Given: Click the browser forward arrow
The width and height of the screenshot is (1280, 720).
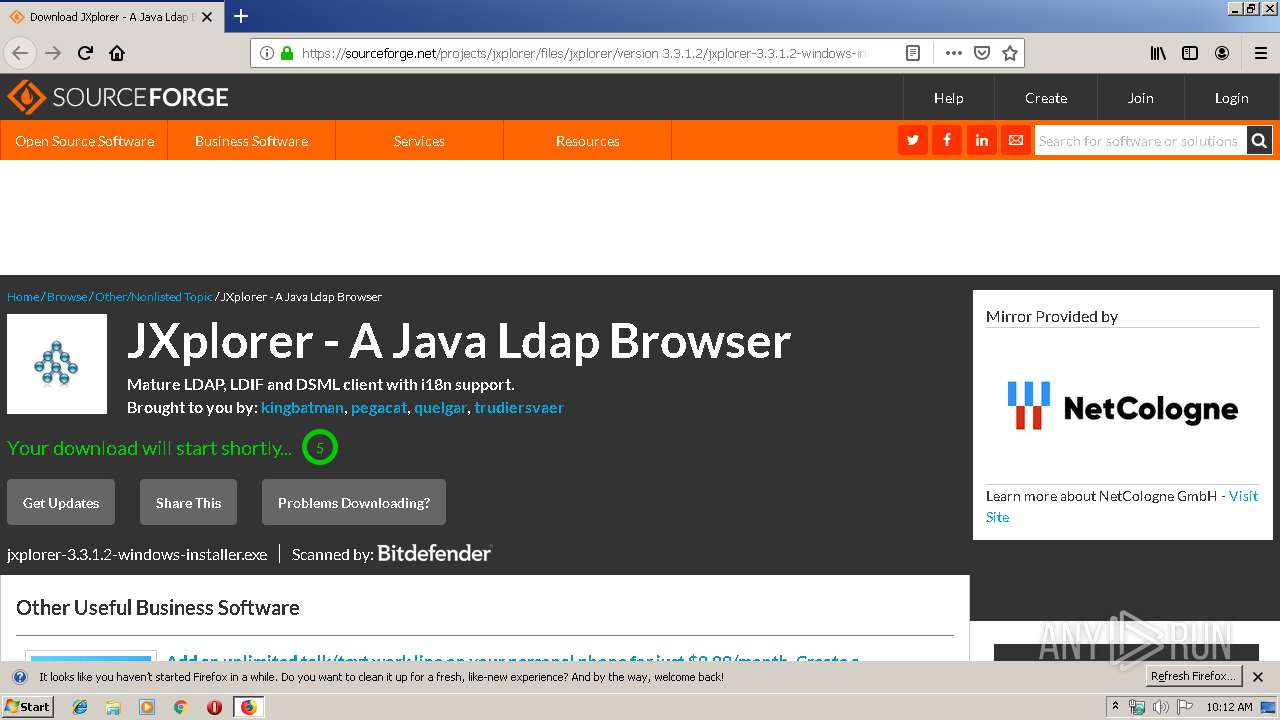Looking at the screenshot, I should point(53,53).
